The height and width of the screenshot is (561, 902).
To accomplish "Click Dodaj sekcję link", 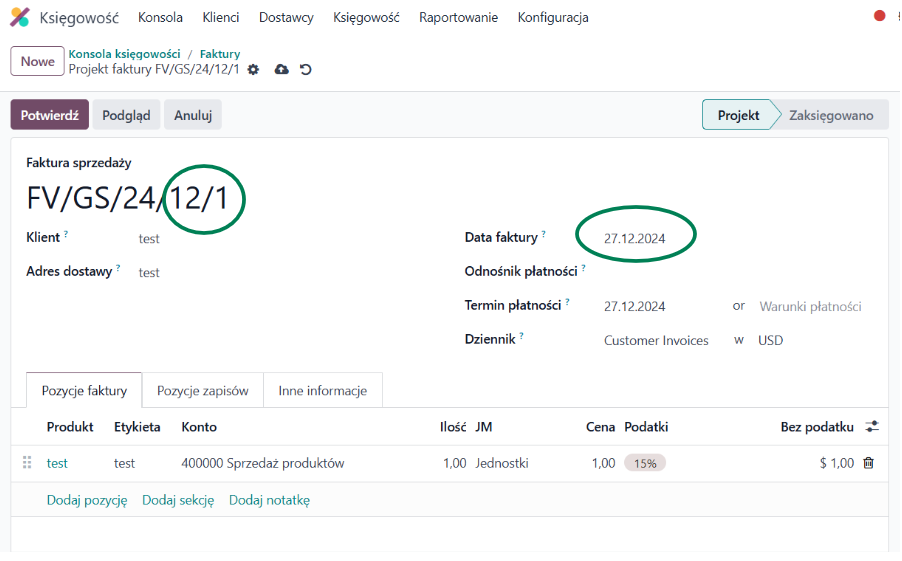I will pos(178,500).
